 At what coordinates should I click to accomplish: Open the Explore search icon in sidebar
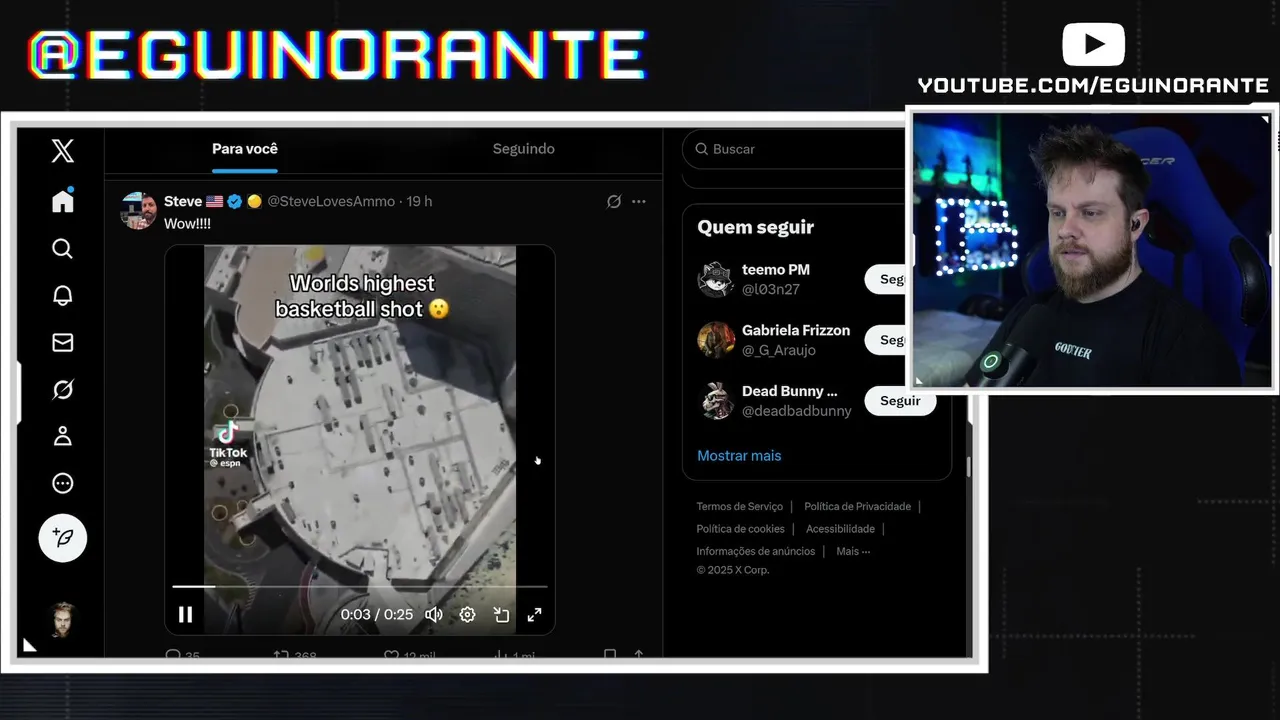pyautogui.click(x=62, y=248)
